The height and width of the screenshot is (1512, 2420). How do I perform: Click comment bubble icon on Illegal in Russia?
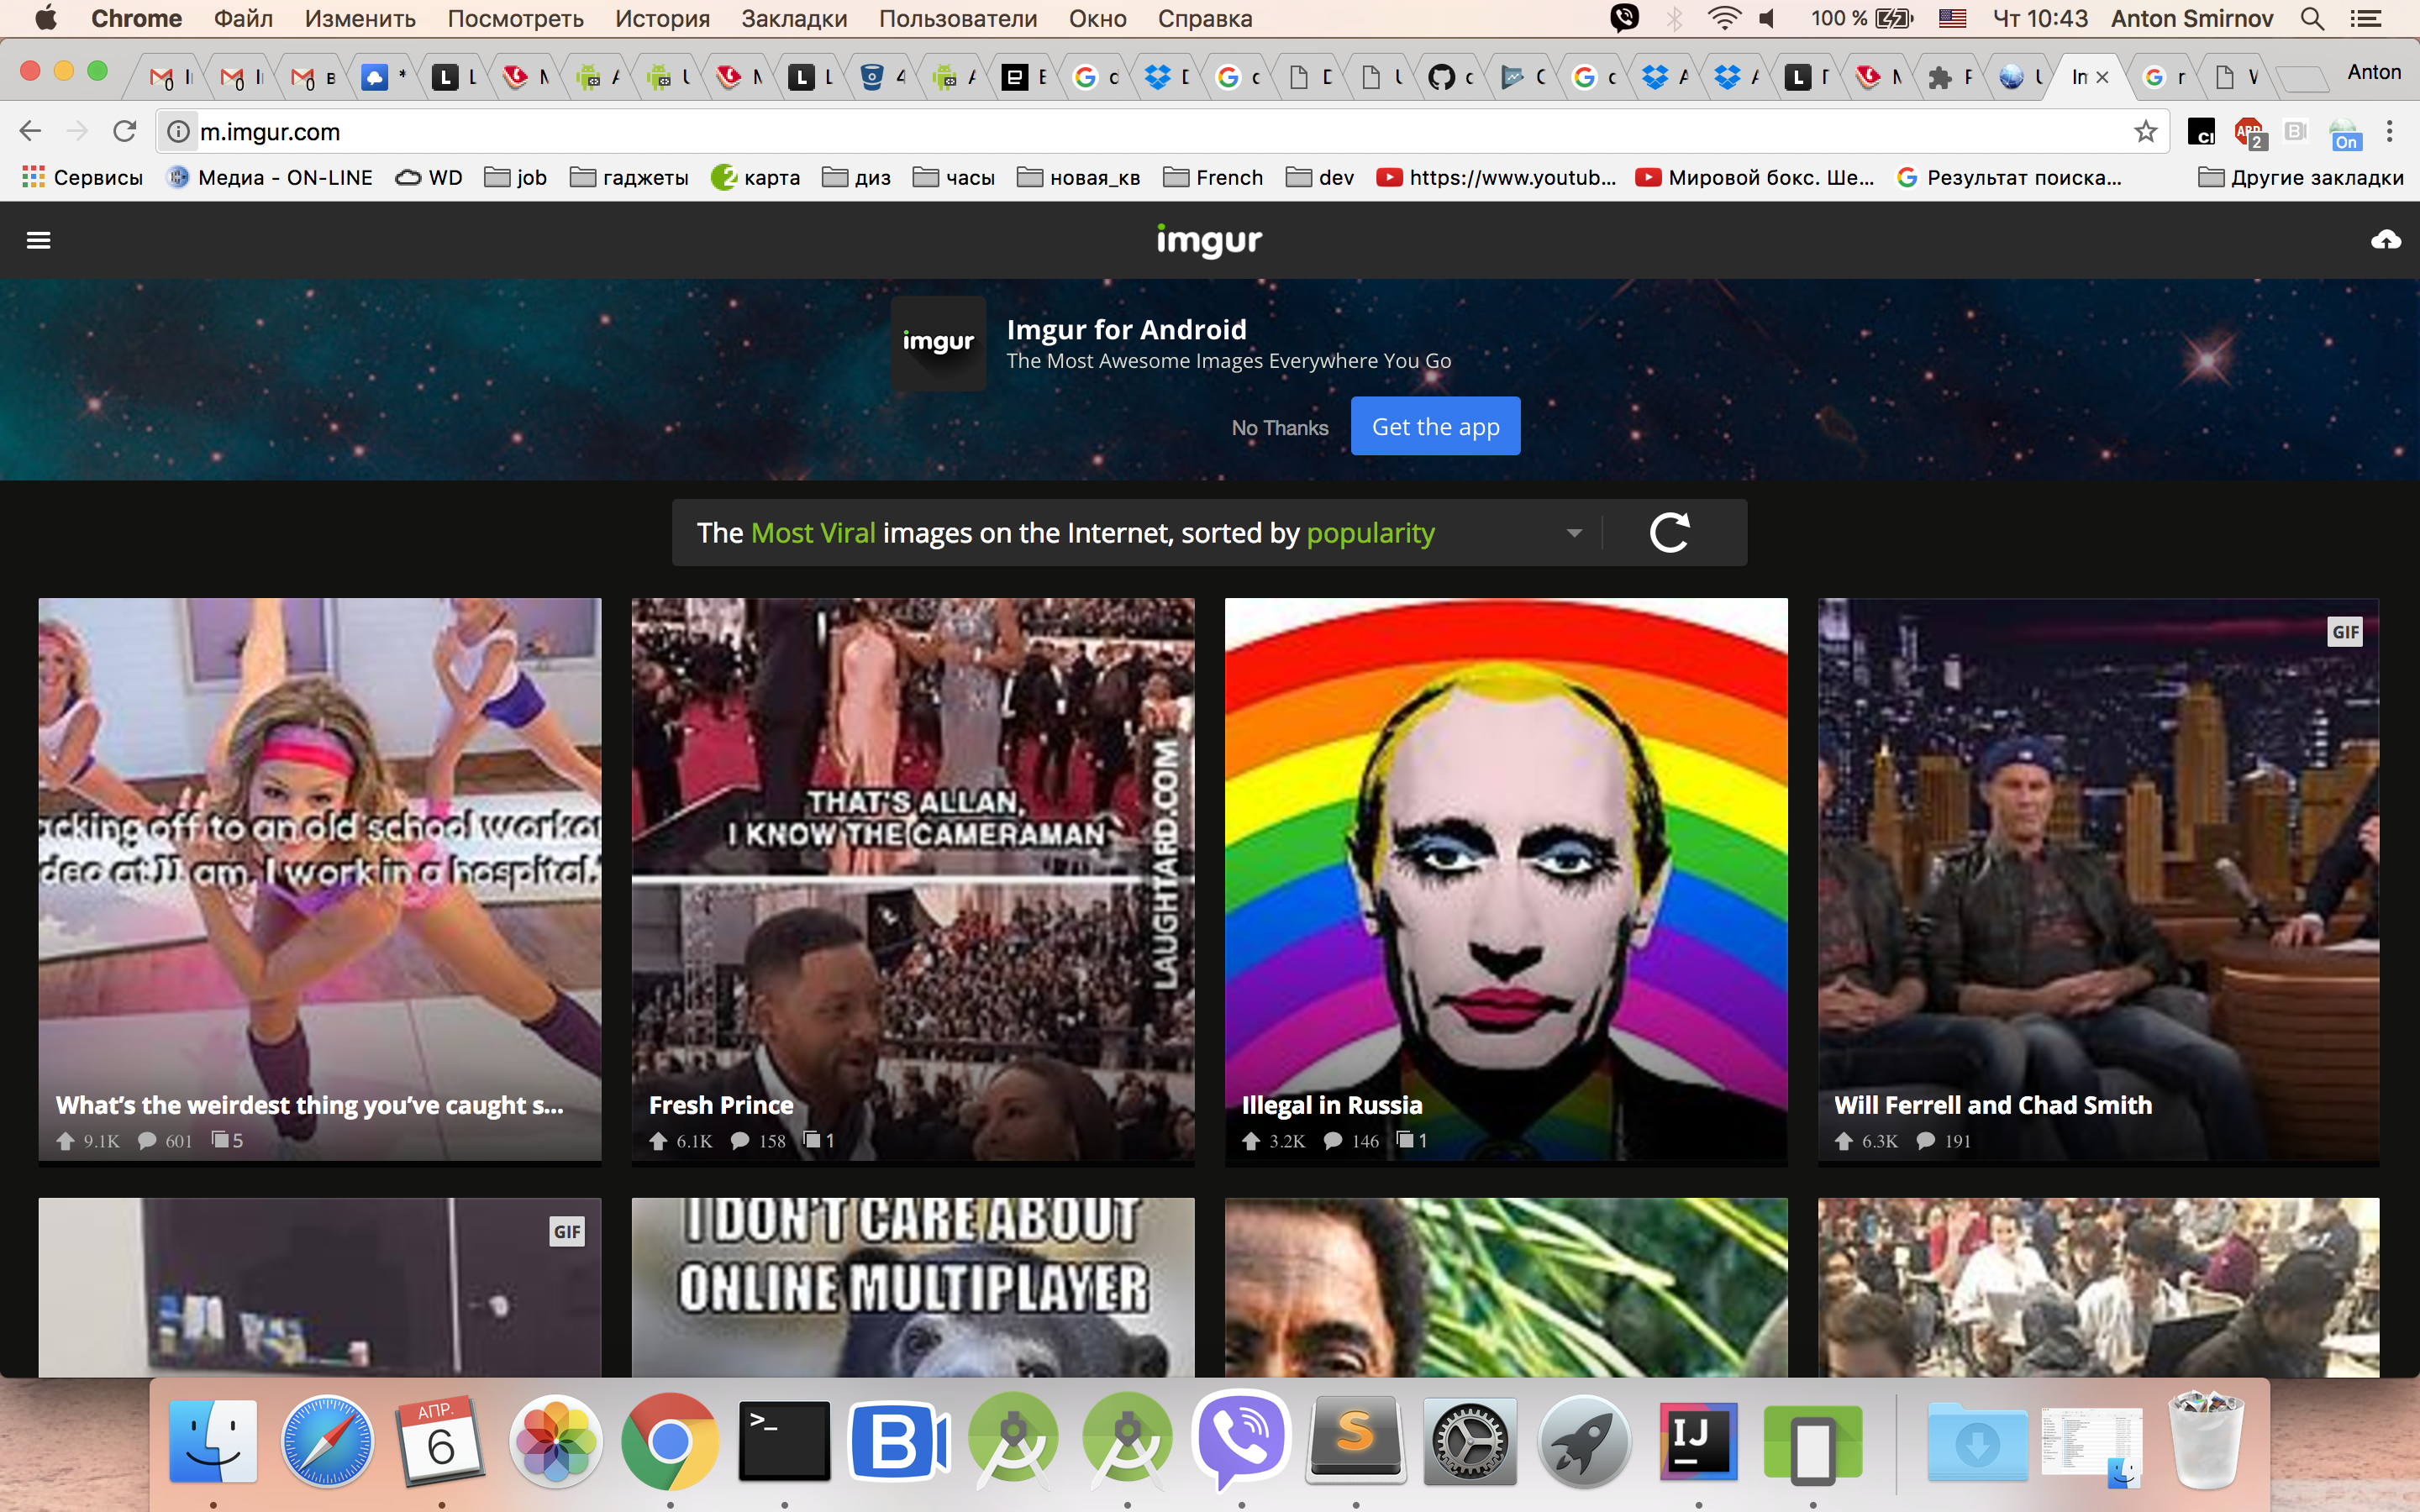click(x=1332, y=1141)
